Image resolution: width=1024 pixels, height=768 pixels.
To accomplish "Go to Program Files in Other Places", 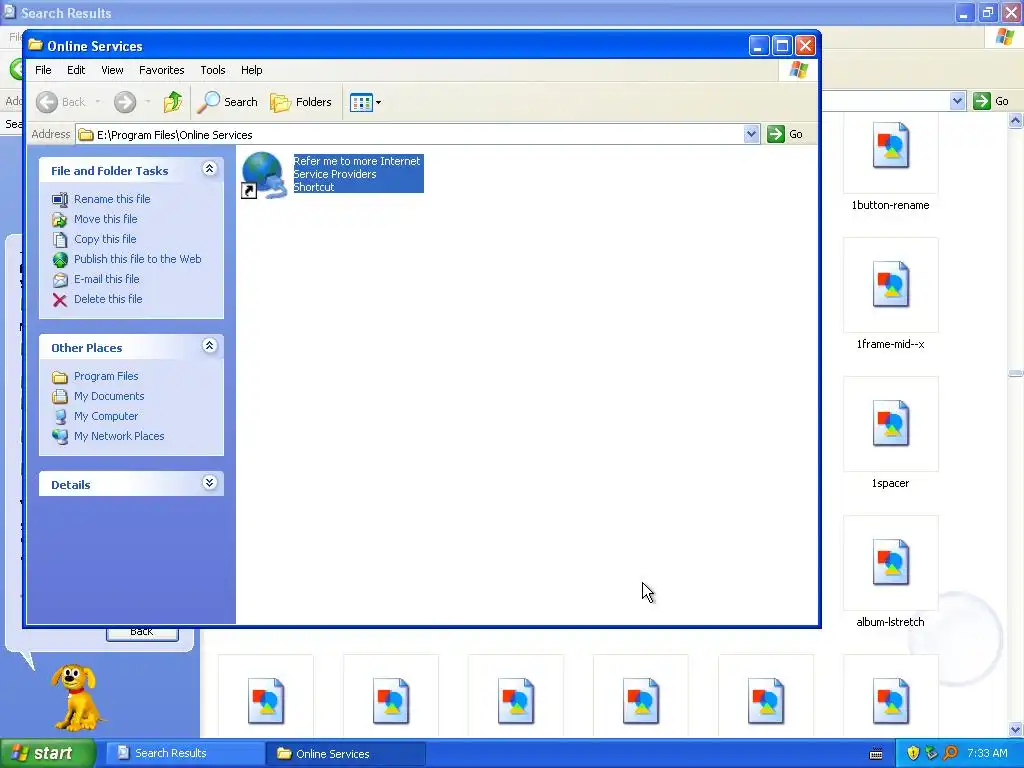I will [x=106, y=376].
